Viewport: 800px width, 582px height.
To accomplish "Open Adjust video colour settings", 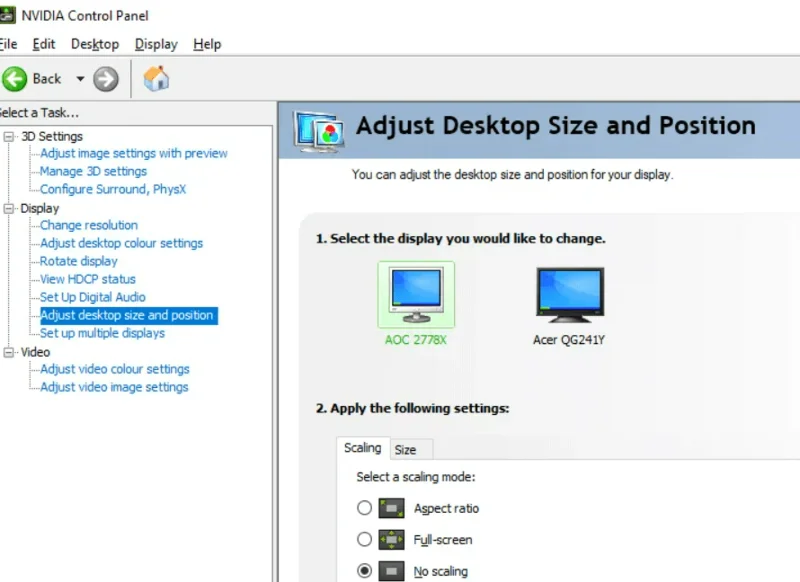I will pyautogui.click(x=115, y=369).
